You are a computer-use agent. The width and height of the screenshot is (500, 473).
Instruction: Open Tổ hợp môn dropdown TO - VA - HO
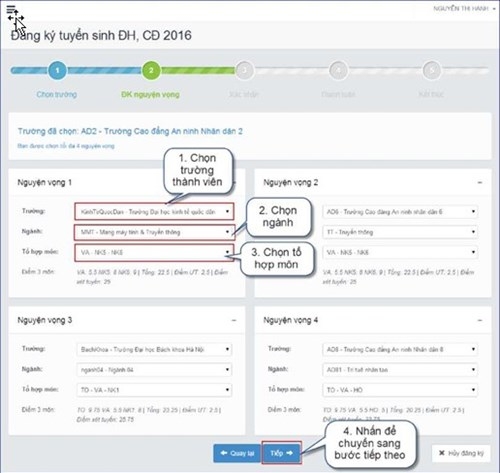pos(400,390)
